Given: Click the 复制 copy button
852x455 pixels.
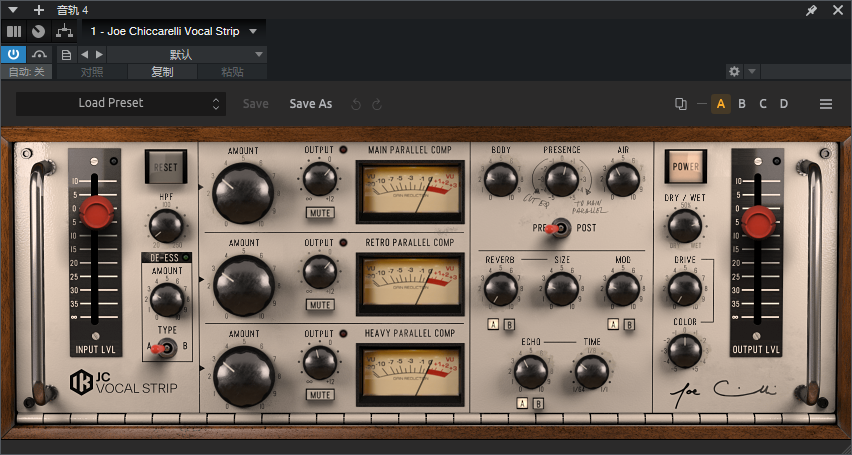Looking at the screenshot, I should click(162, 72).
